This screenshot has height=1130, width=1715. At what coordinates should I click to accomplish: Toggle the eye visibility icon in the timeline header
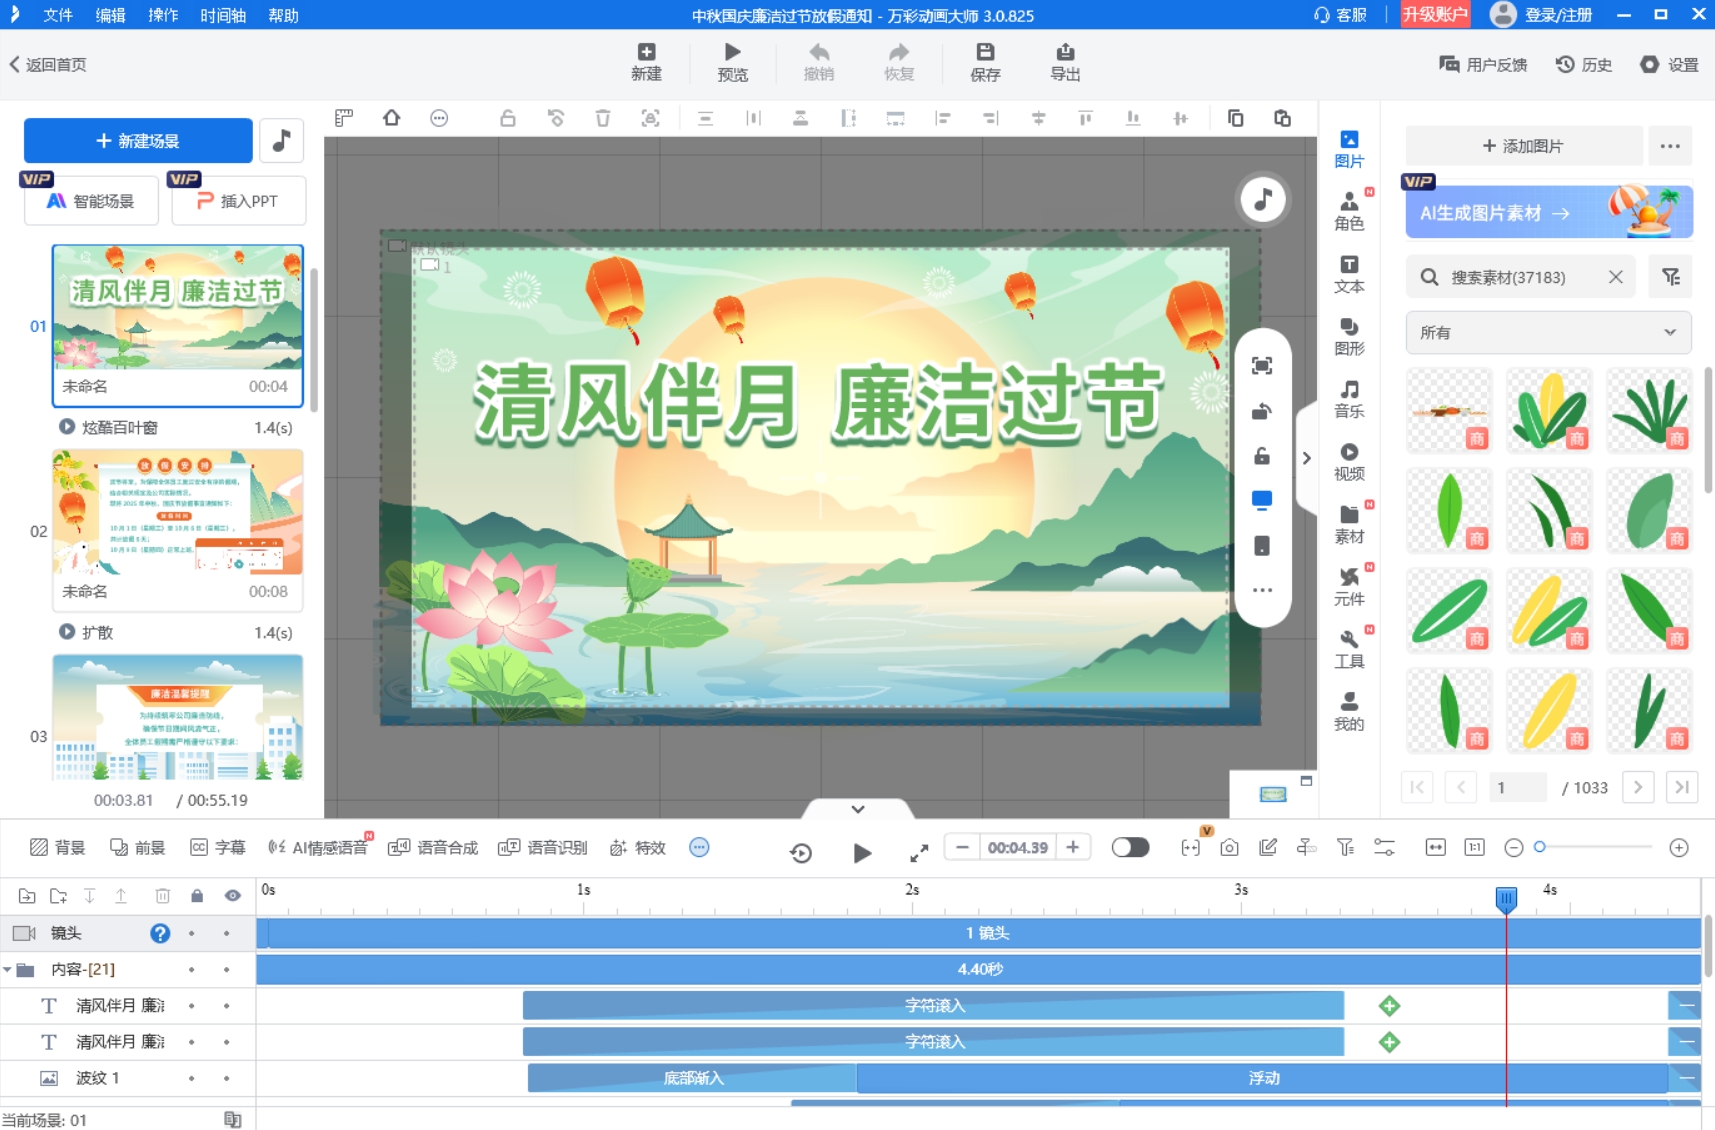click(231, 895)
